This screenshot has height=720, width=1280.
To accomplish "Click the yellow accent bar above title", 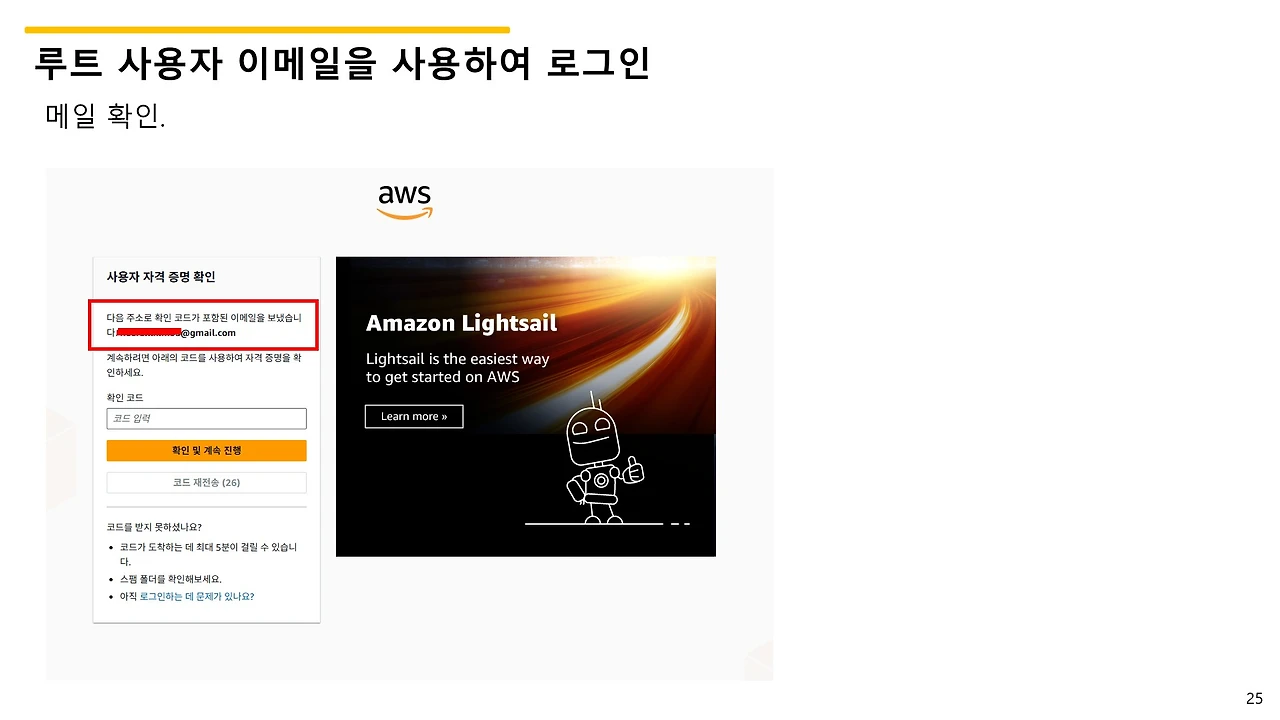I will tap(268, 30).
